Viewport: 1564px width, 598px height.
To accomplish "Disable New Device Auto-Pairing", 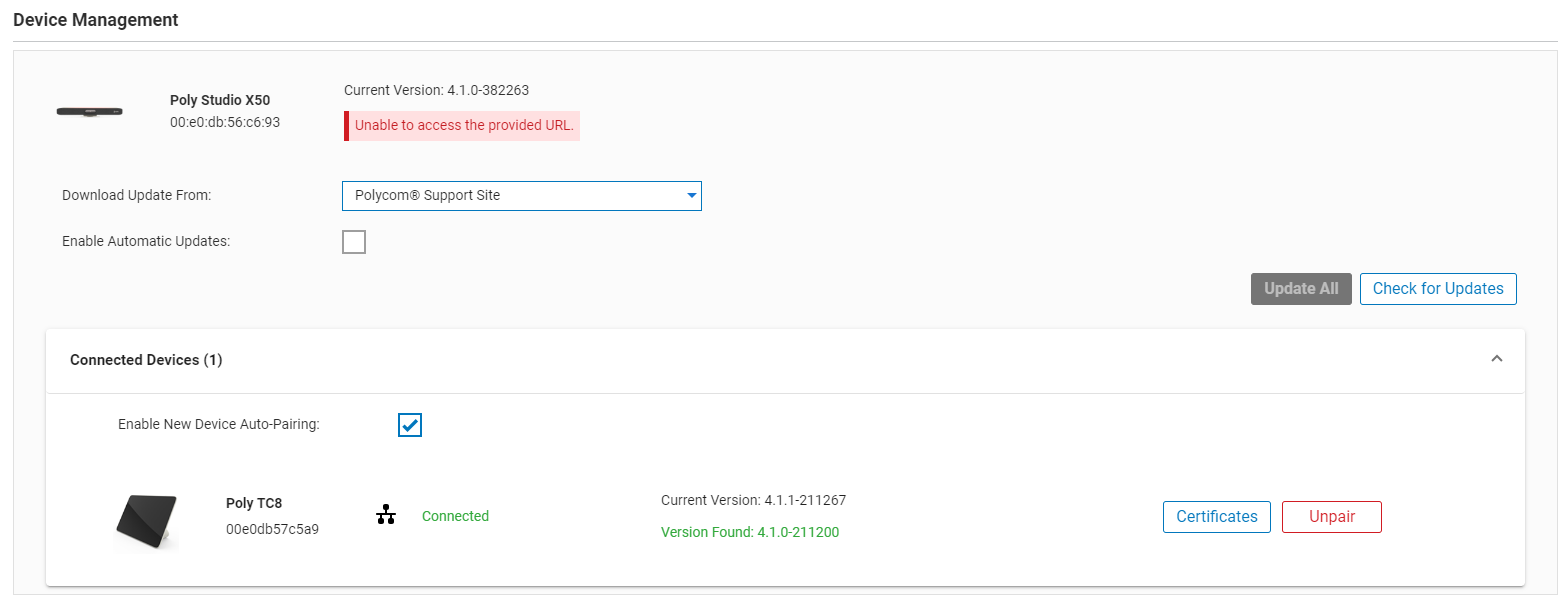I will click(x=409, y=424).
